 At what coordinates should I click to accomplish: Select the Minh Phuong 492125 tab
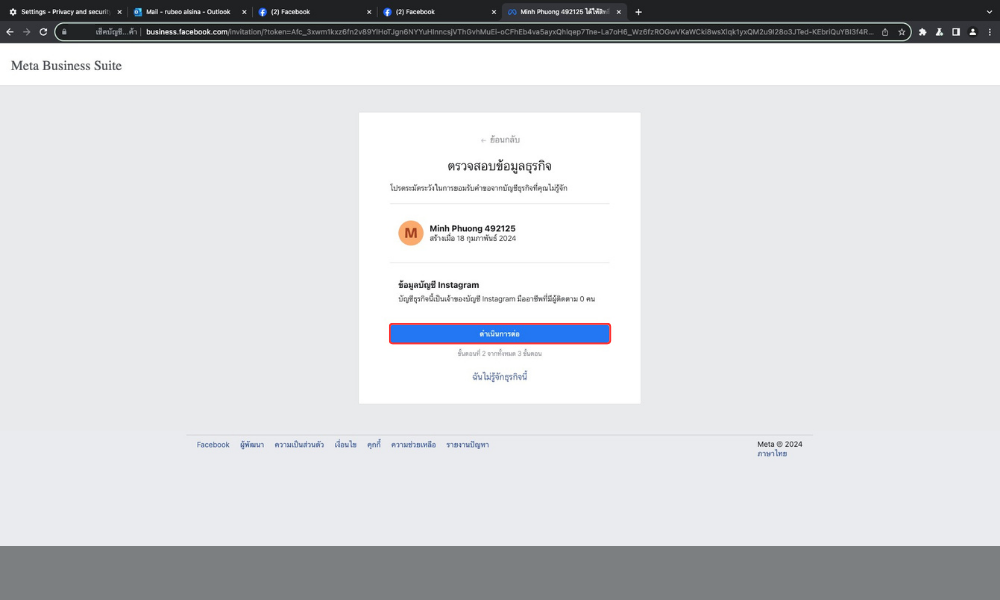(564, 12)
